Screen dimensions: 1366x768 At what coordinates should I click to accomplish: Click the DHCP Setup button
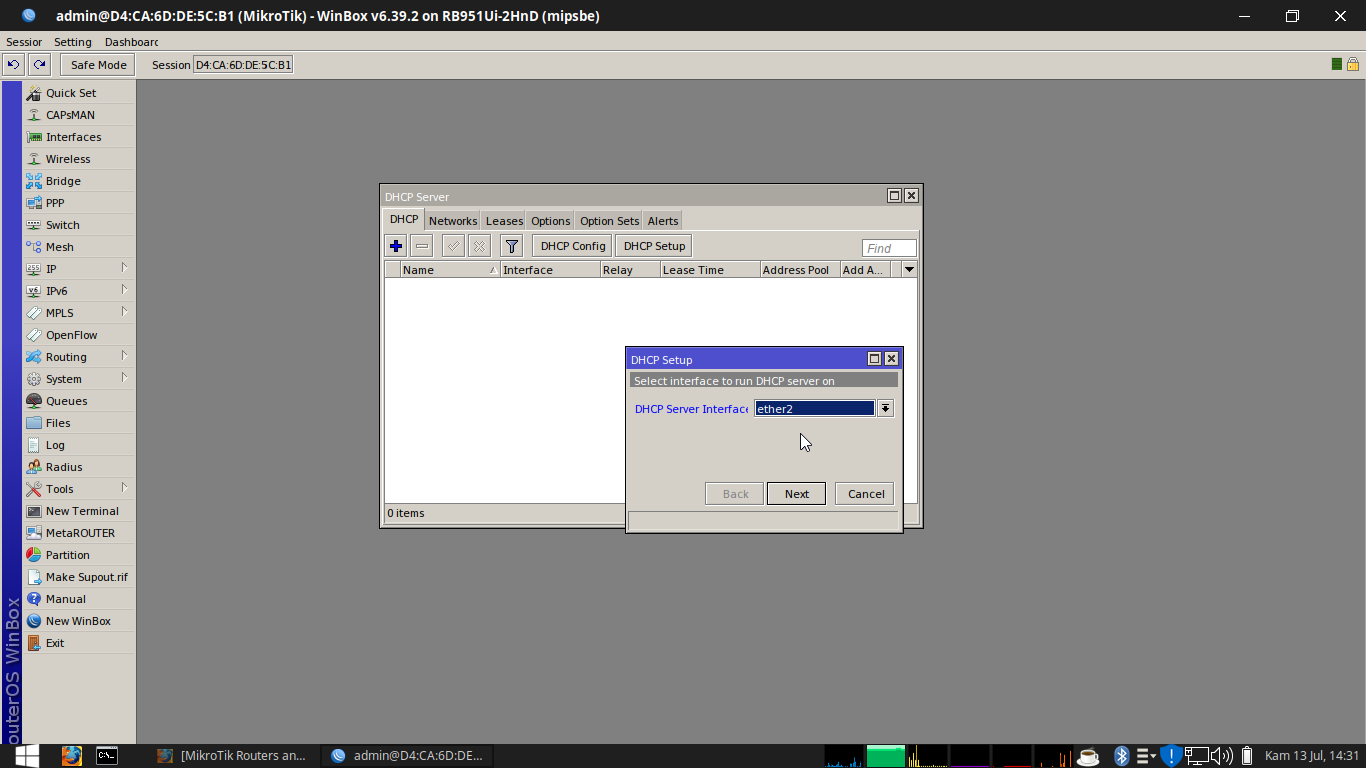[654, 246]
